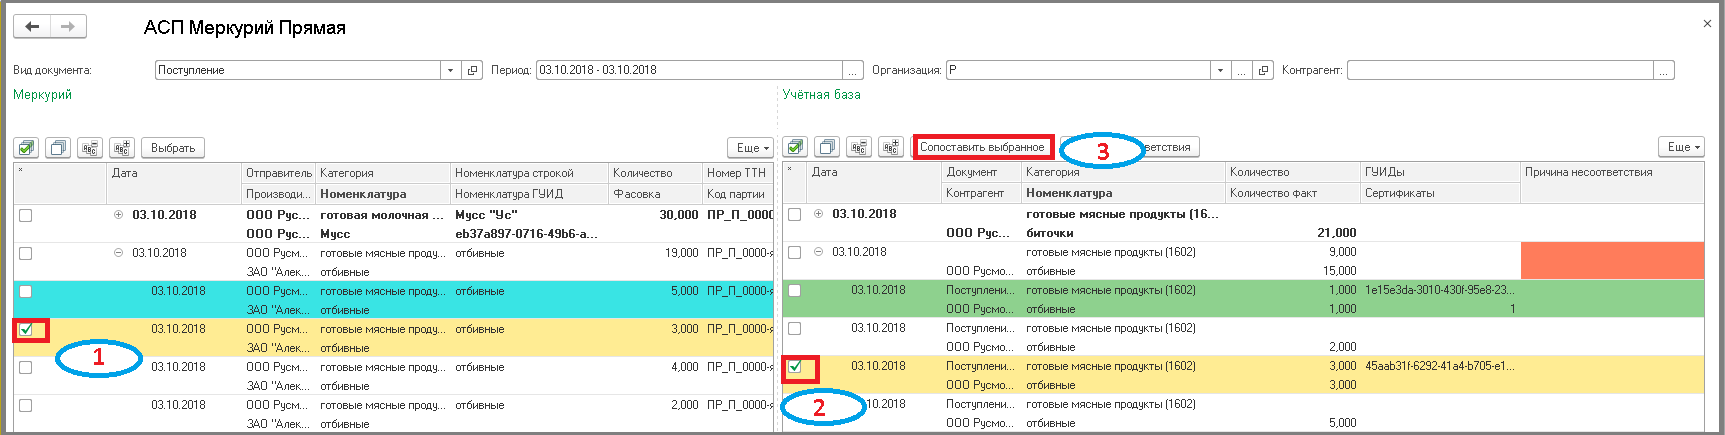Click the Номер ТТН column header
This screenshot has width=1725, height=435.
pyautogui.click(x=738, y=173)
